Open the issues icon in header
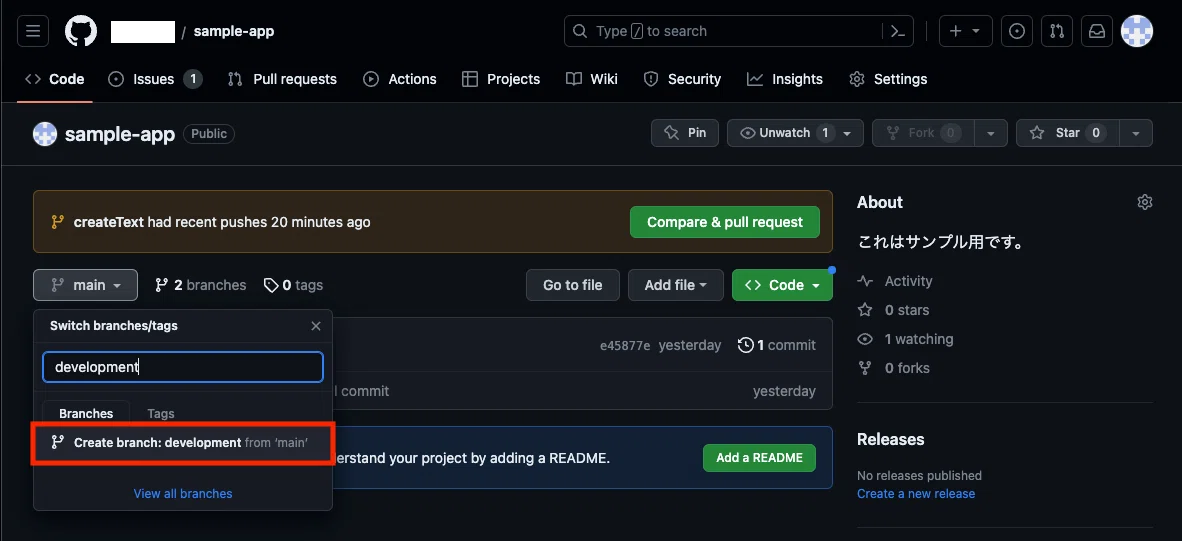Viewport: 1182px width, 541px height. (x=1017, y=31)
